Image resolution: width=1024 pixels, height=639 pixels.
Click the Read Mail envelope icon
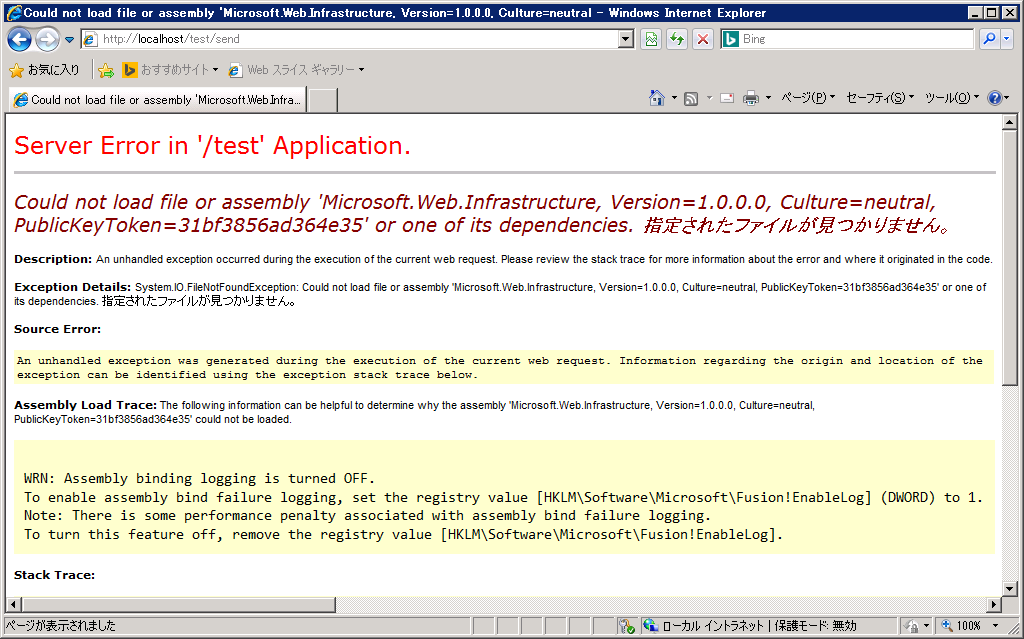727,99
